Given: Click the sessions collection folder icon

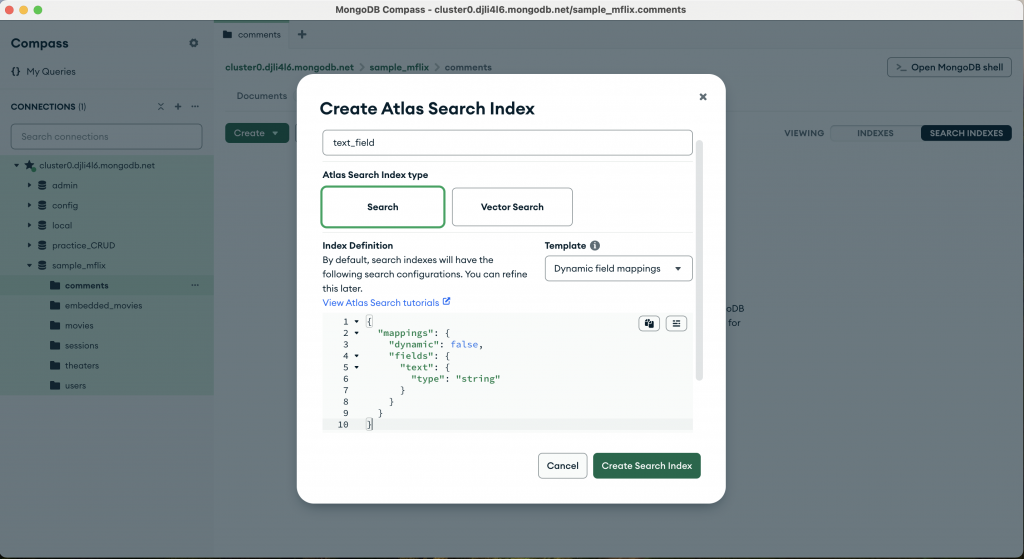Looking at the screenshot, I should click(55, 345).
